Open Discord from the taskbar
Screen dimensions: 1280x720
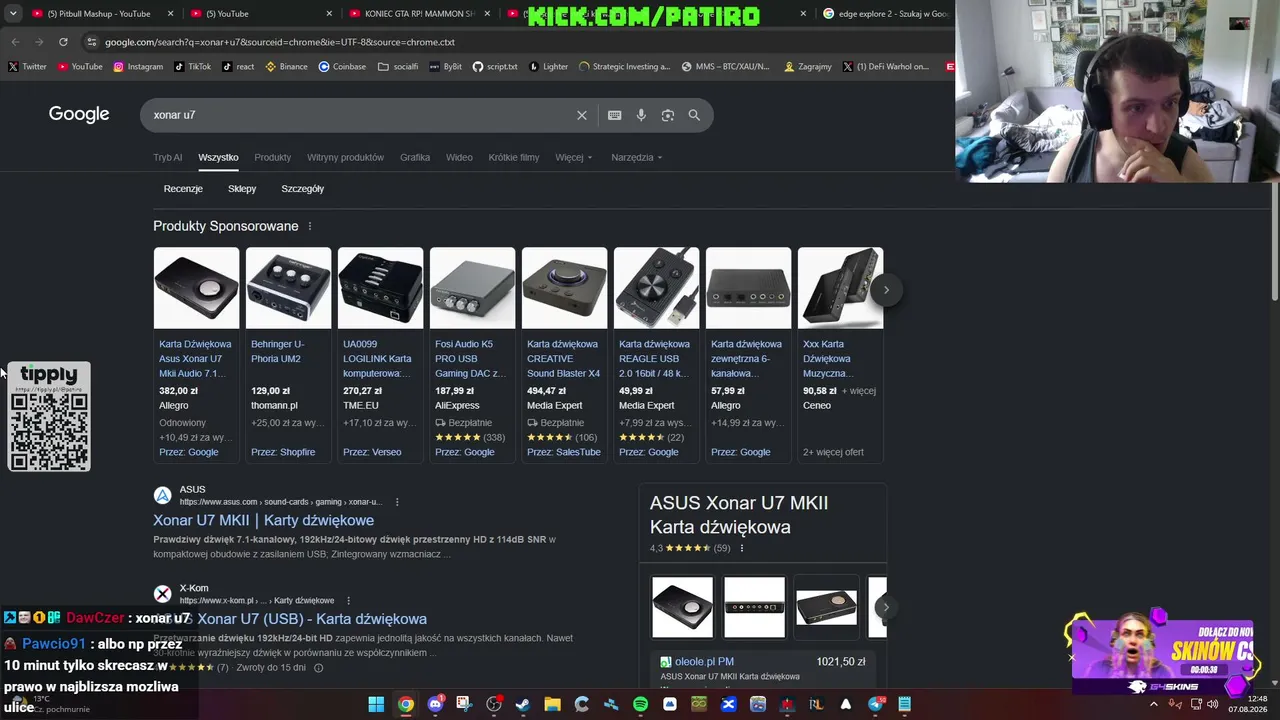point(435,704)
